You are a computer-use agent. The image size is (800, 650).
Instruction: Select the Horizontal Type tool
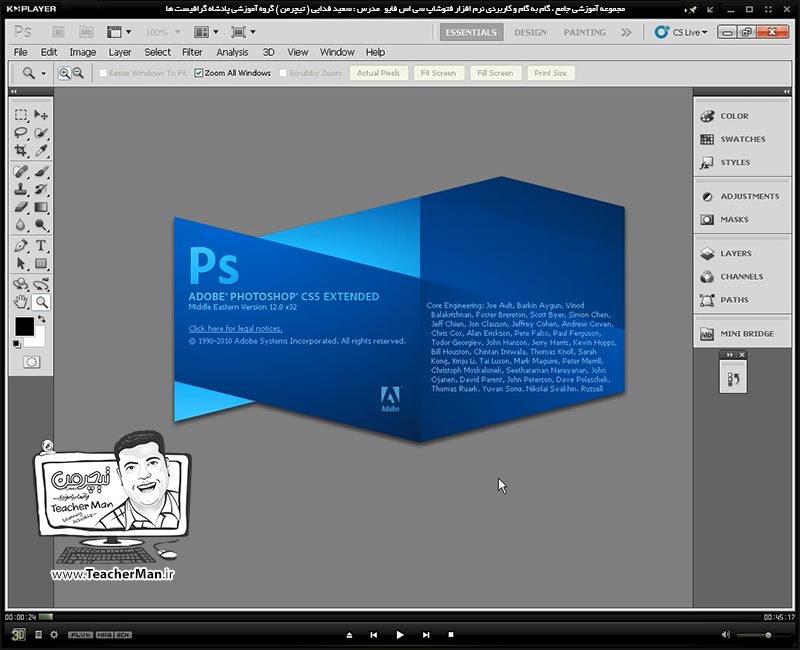point(41,245)
